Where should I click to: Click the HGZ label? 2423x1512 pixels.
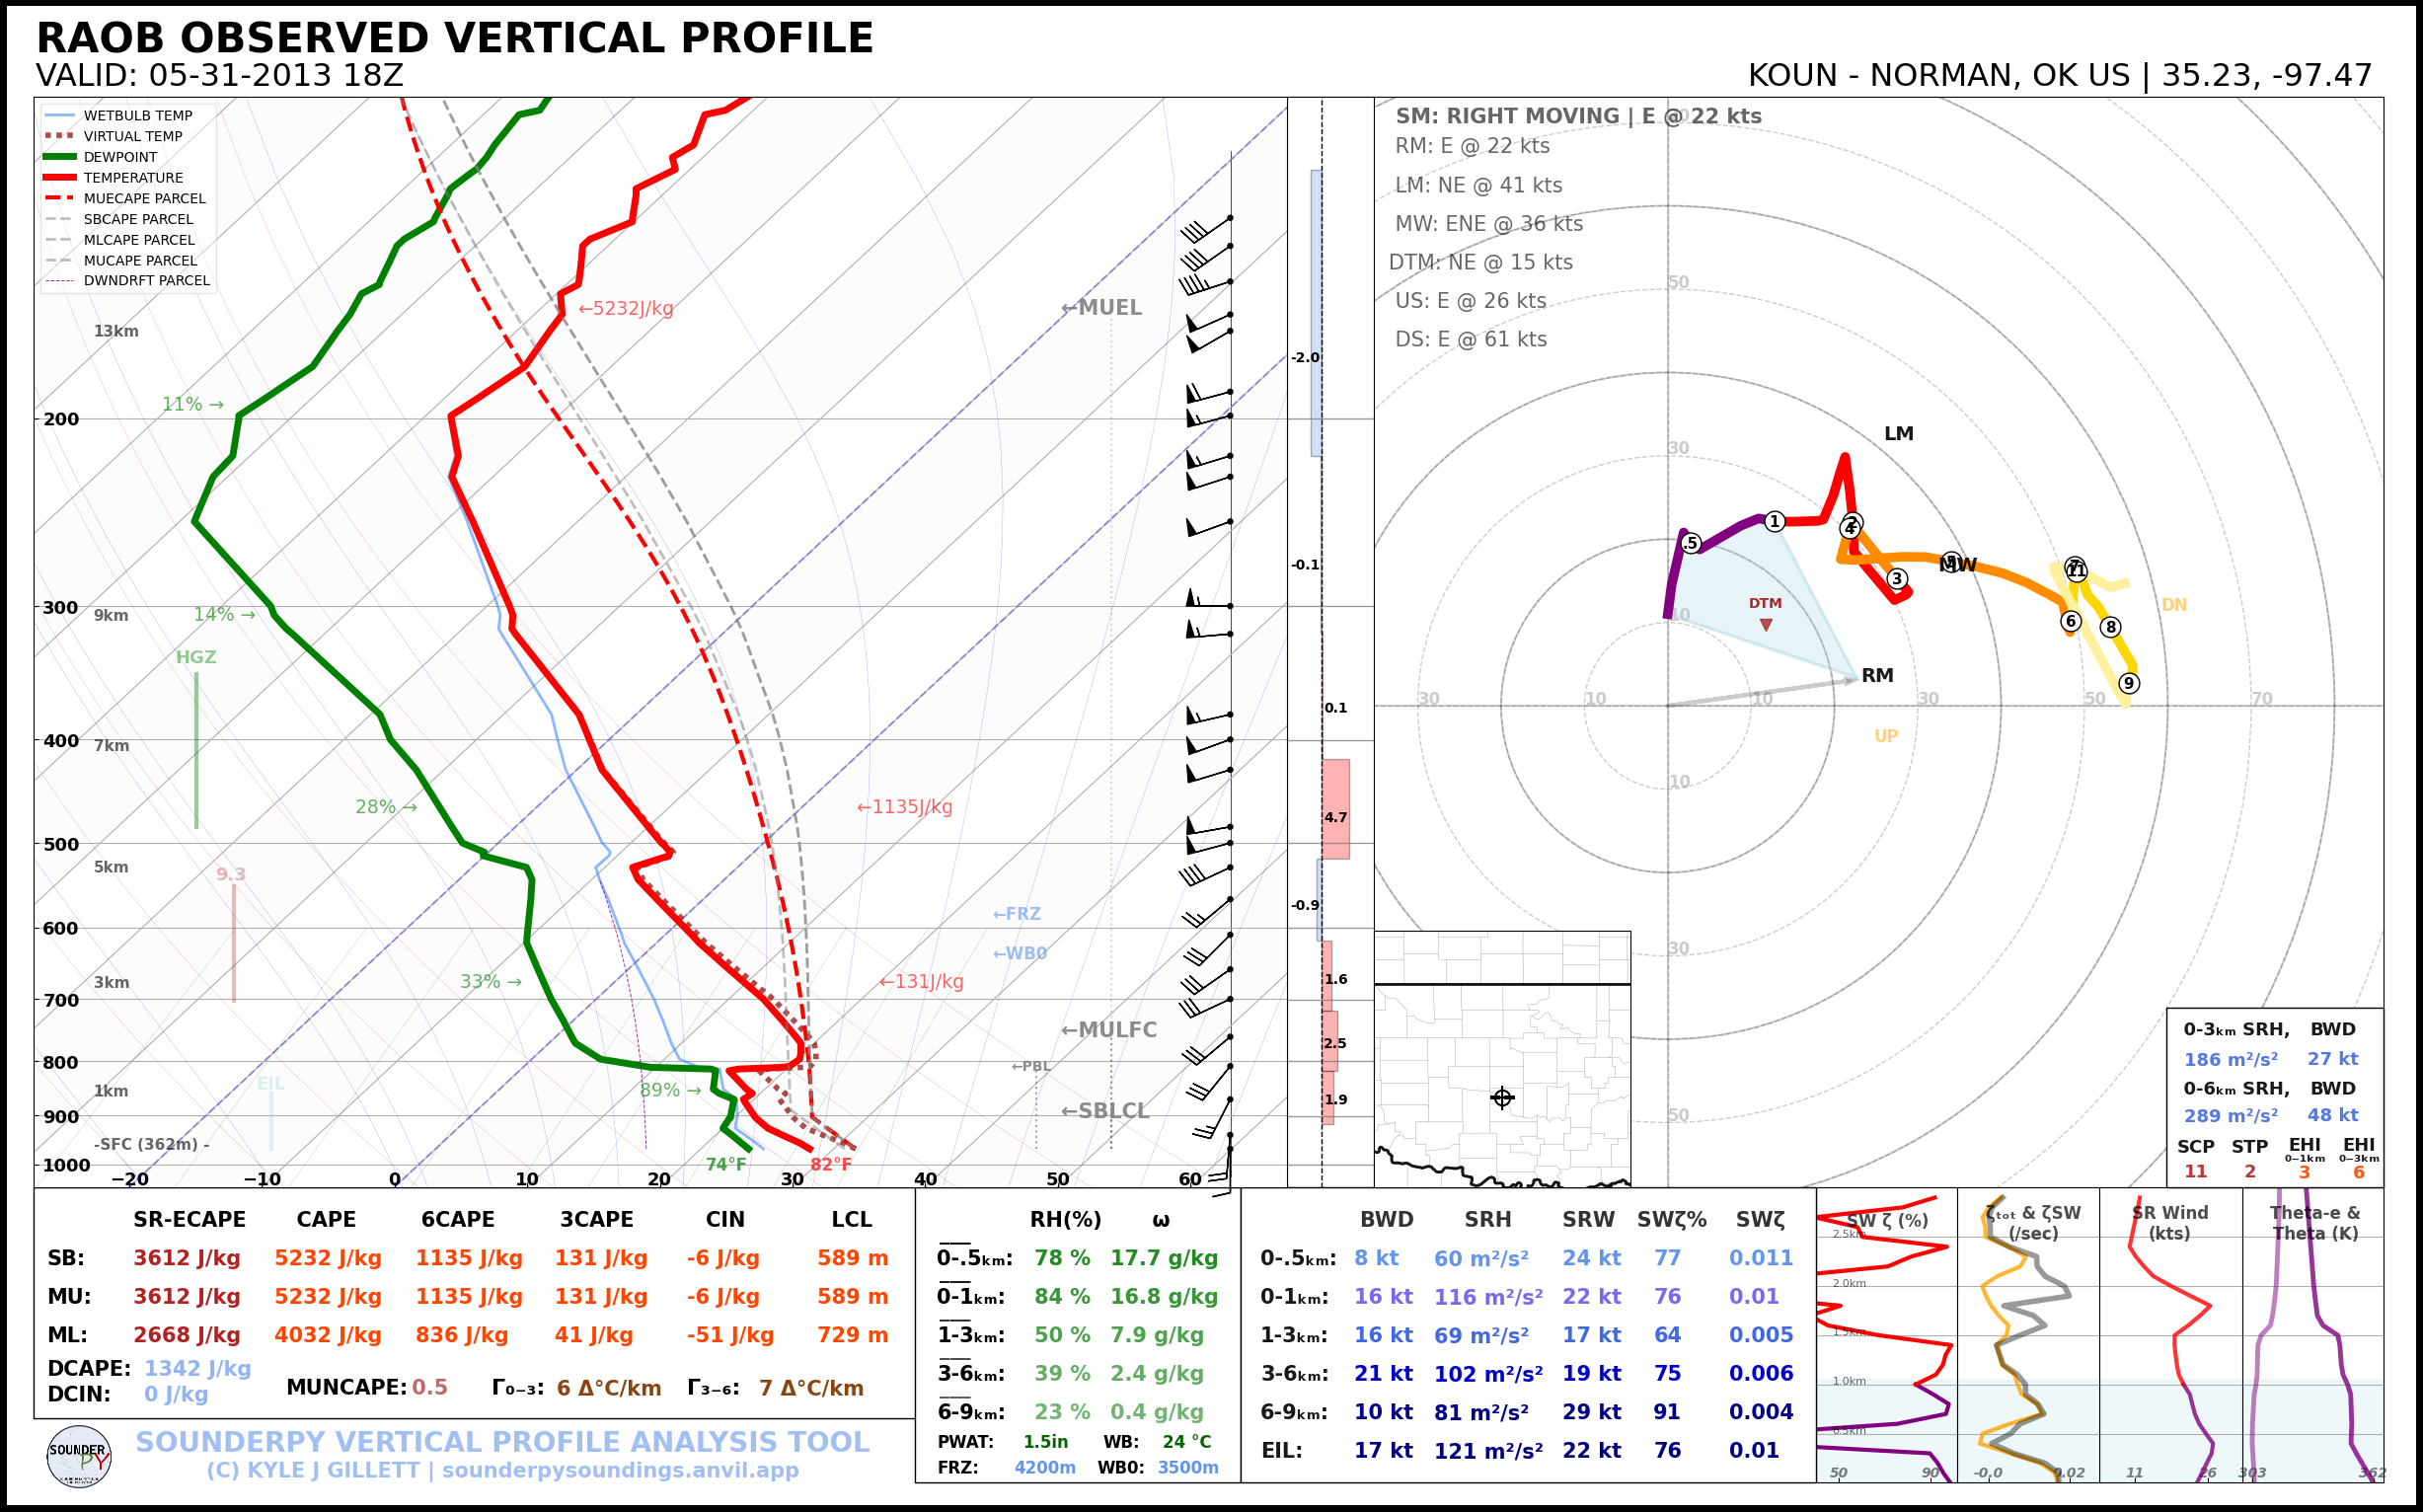pyautogui.click(x=196, y=657)
